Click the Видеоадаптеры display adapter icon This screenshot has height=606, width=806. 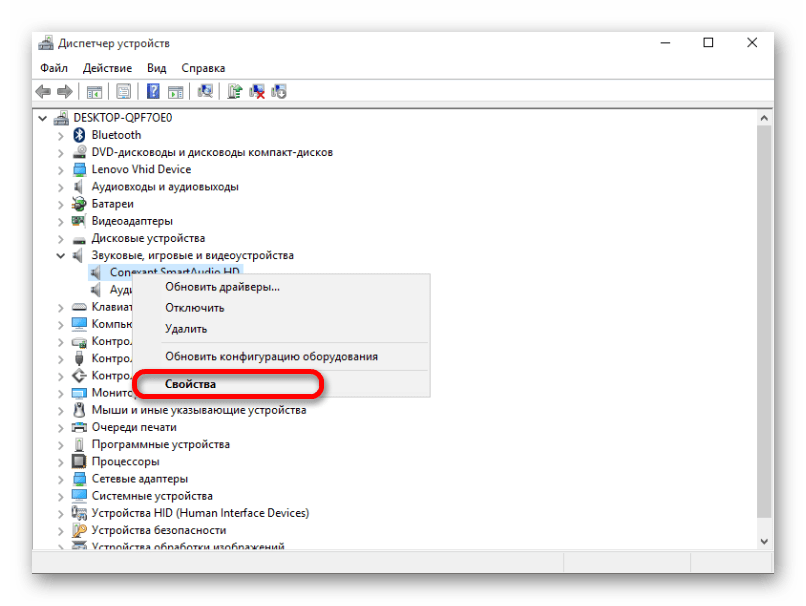tap(79, 221)
